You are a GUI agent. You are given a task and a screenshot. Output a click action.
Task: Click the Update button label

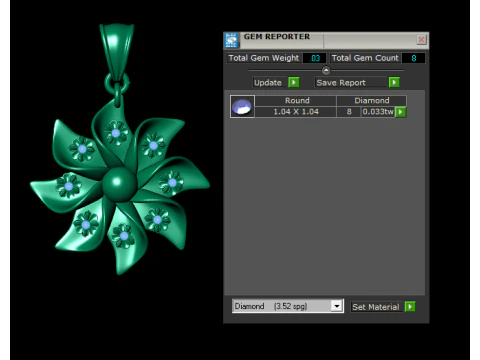coord(268,82)
